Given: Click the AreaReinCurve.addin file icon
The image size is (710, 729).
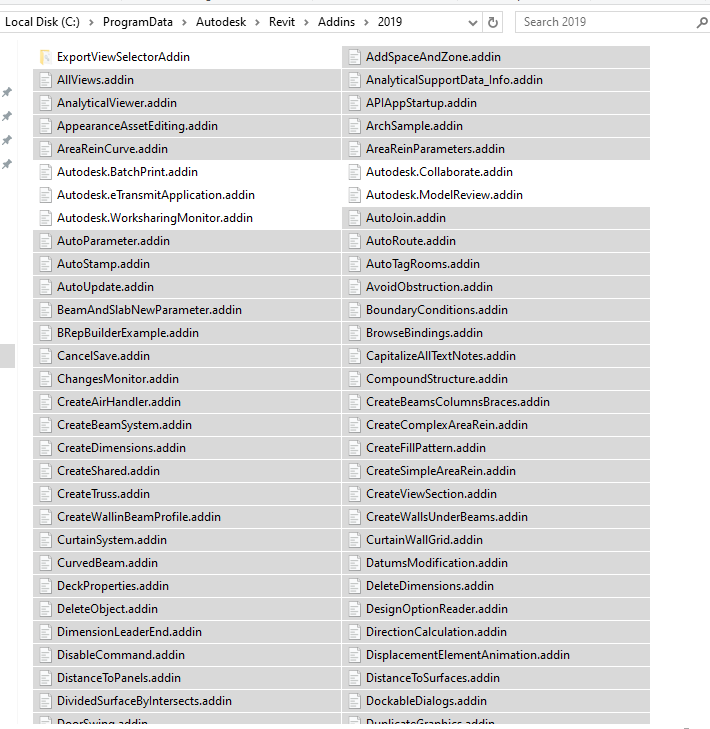Looking at the screenshot, I should 45,149.
